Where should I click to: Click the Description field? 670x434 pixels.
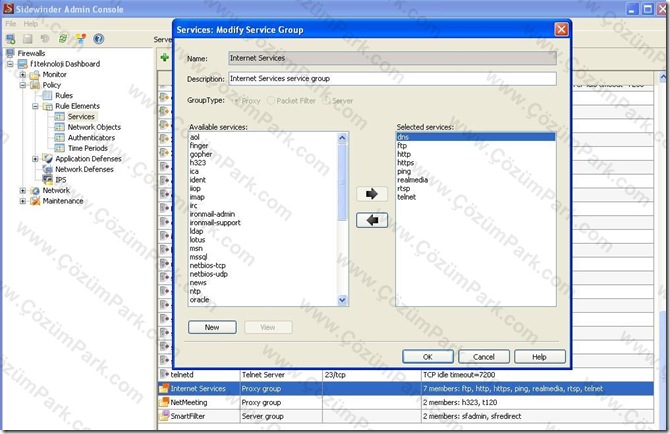[x=392, y=79]
